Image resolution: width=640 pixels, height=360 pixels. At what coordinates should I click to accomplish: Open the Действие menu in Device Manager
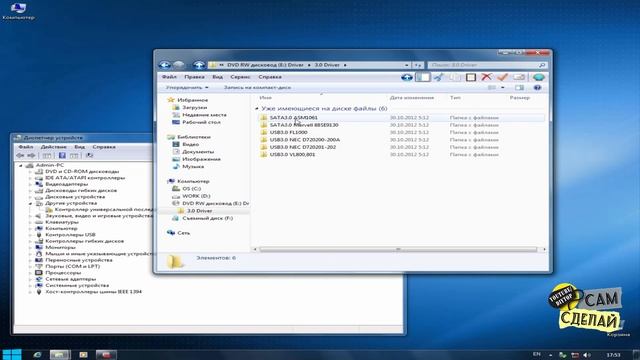coord(53,147)
